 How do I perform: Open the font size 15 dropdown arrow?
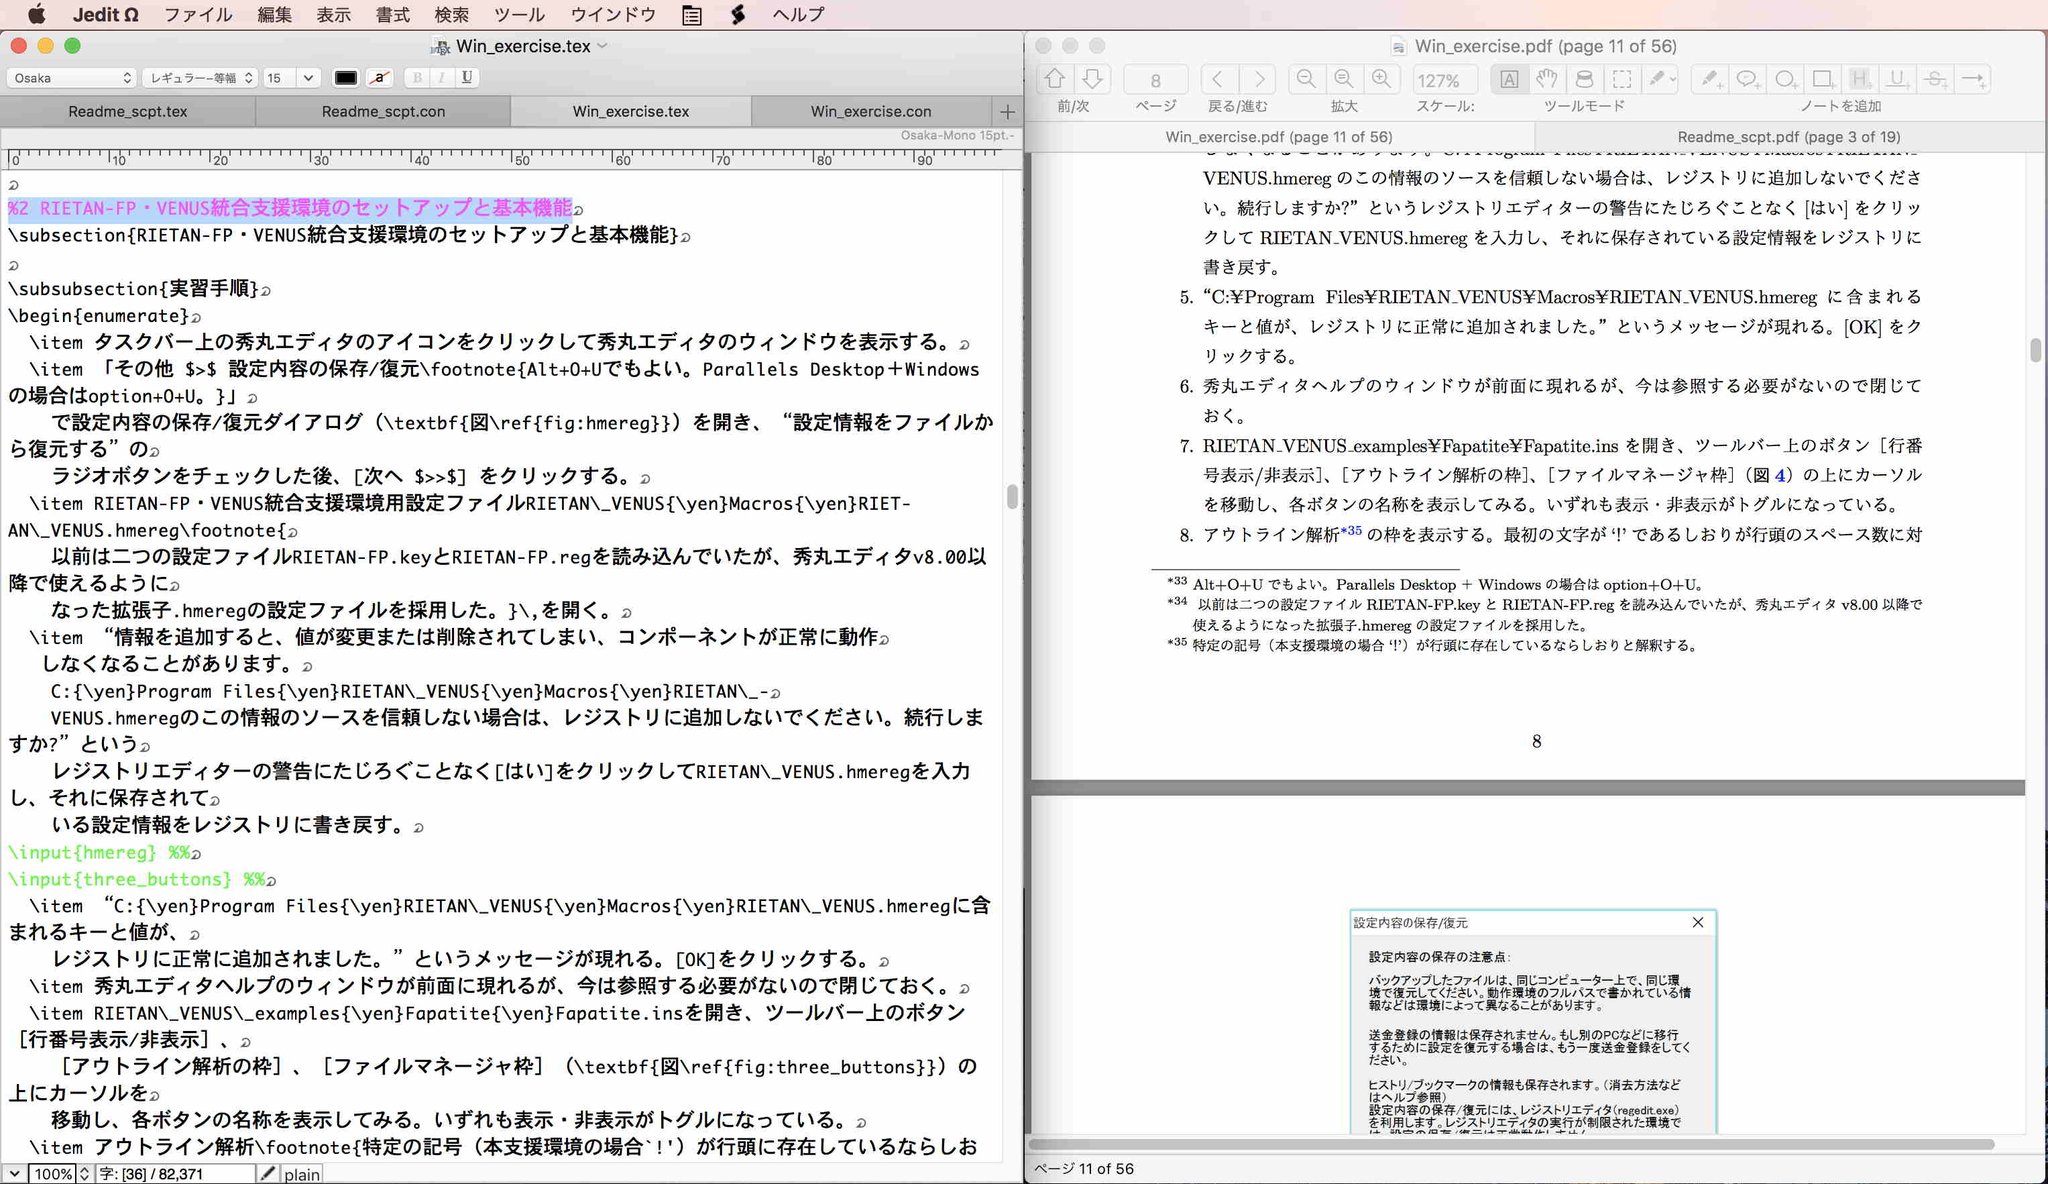click(x=308, y=77)
